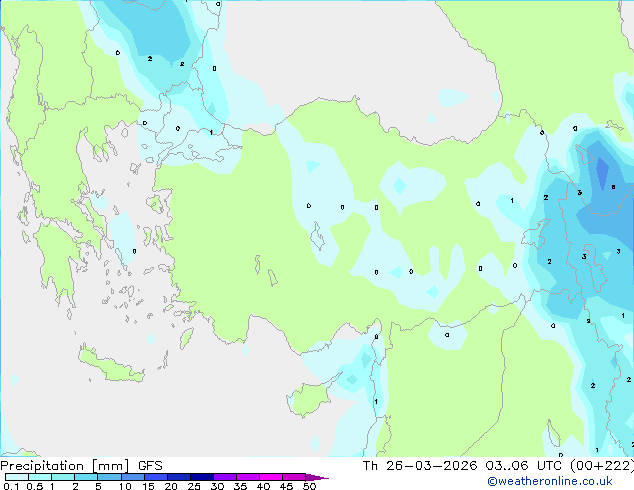634x490 pixels.
Task: Choose the 30–35 mm purple legend swatch
Action: tap(225, 477)
